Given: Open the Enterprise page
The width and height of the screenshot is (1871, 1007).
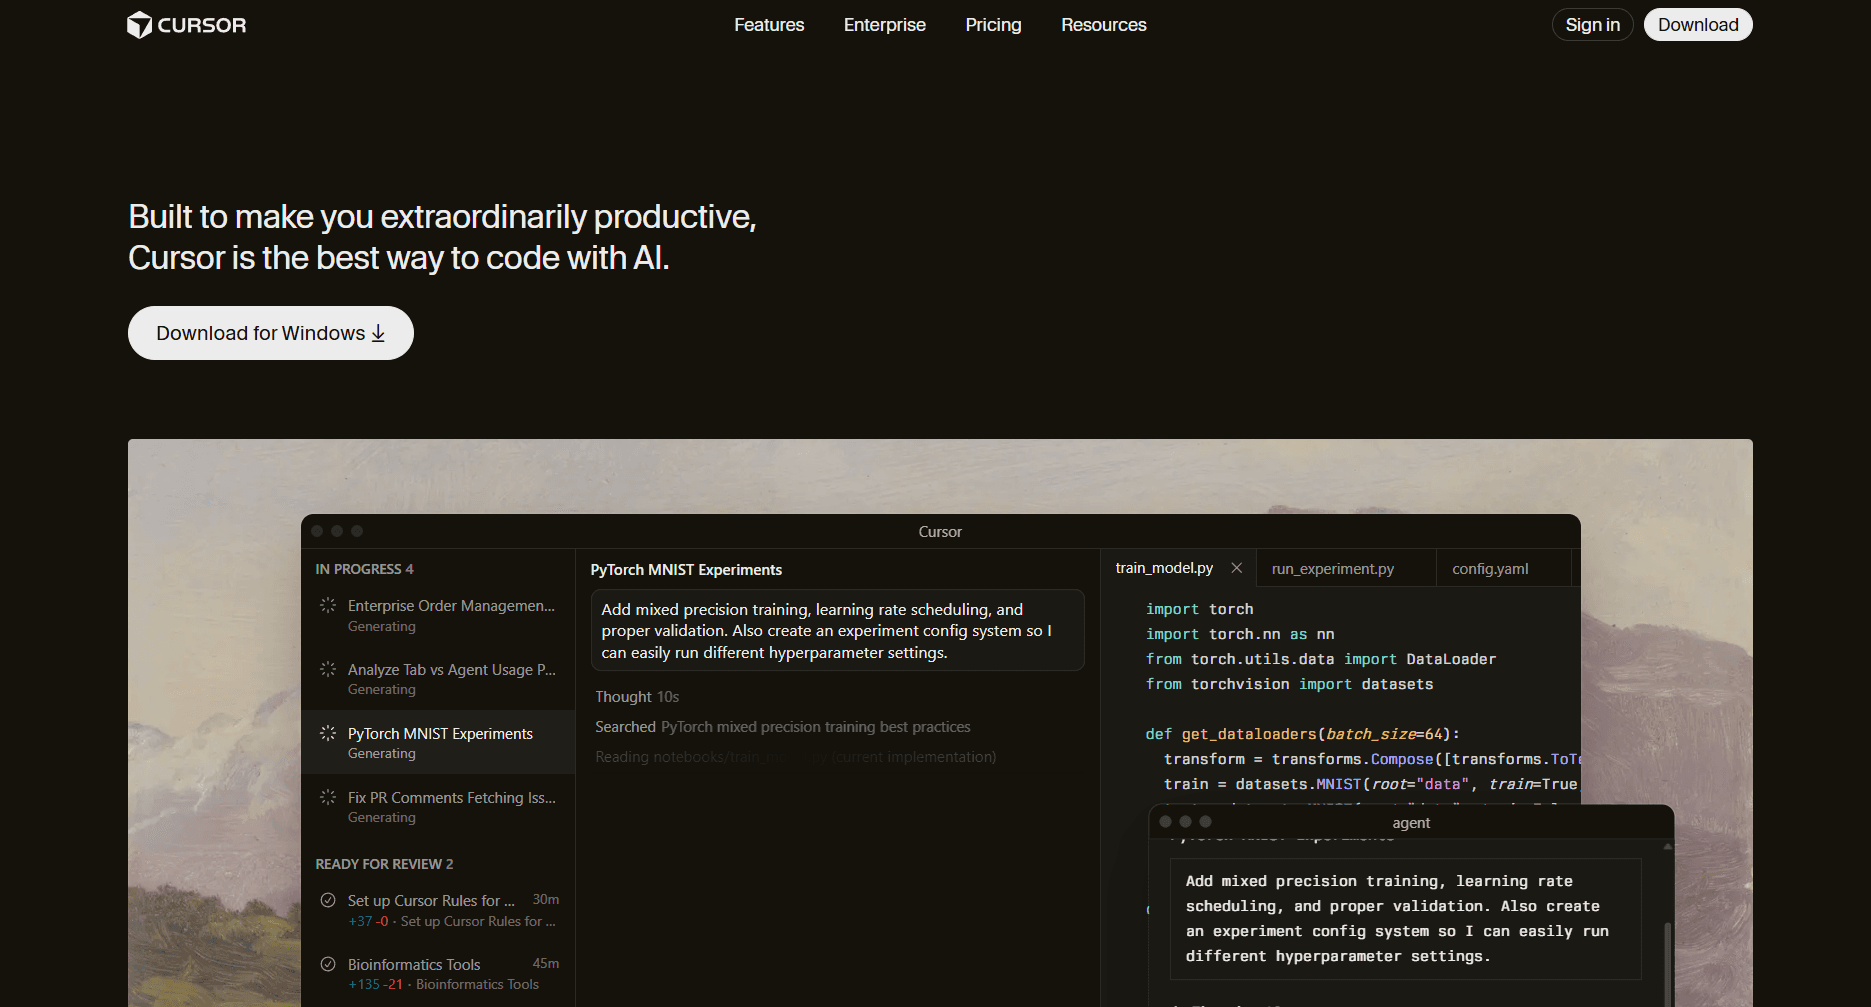Looking at the screenshot, I should click(884, 25).
